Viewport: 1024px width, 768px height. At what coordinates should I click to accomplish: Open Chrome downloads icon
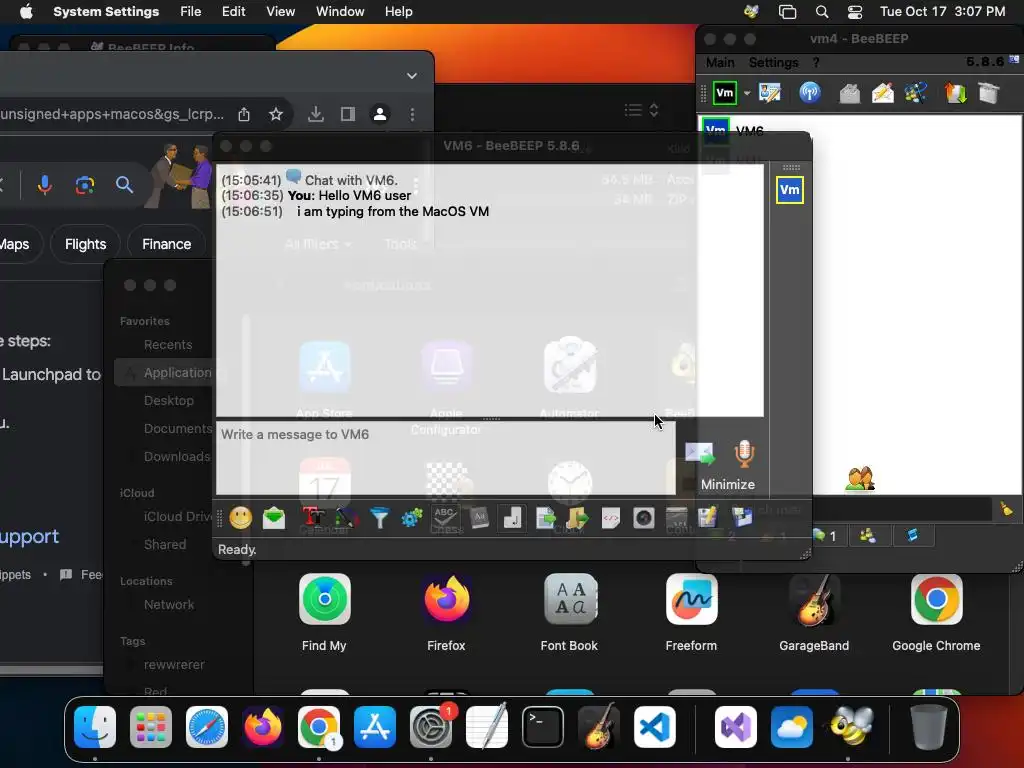tap(316, 114)
